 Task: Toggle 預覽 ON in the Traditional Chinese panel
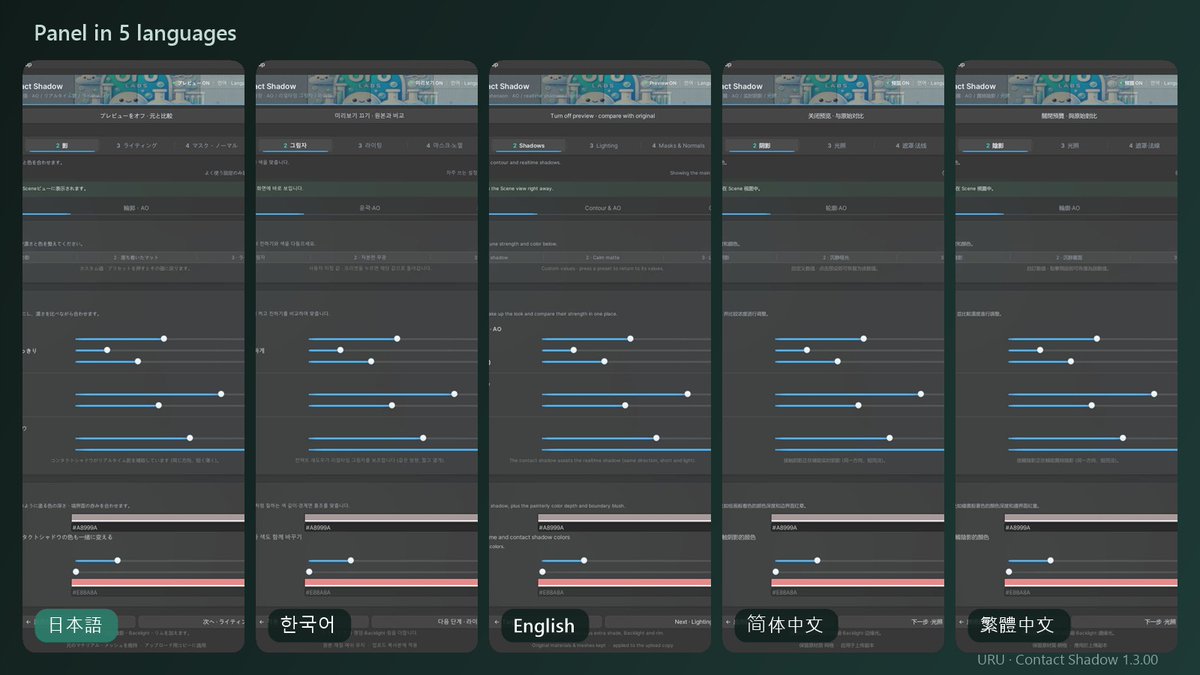pyautogui.click(x=1133, y=84)
